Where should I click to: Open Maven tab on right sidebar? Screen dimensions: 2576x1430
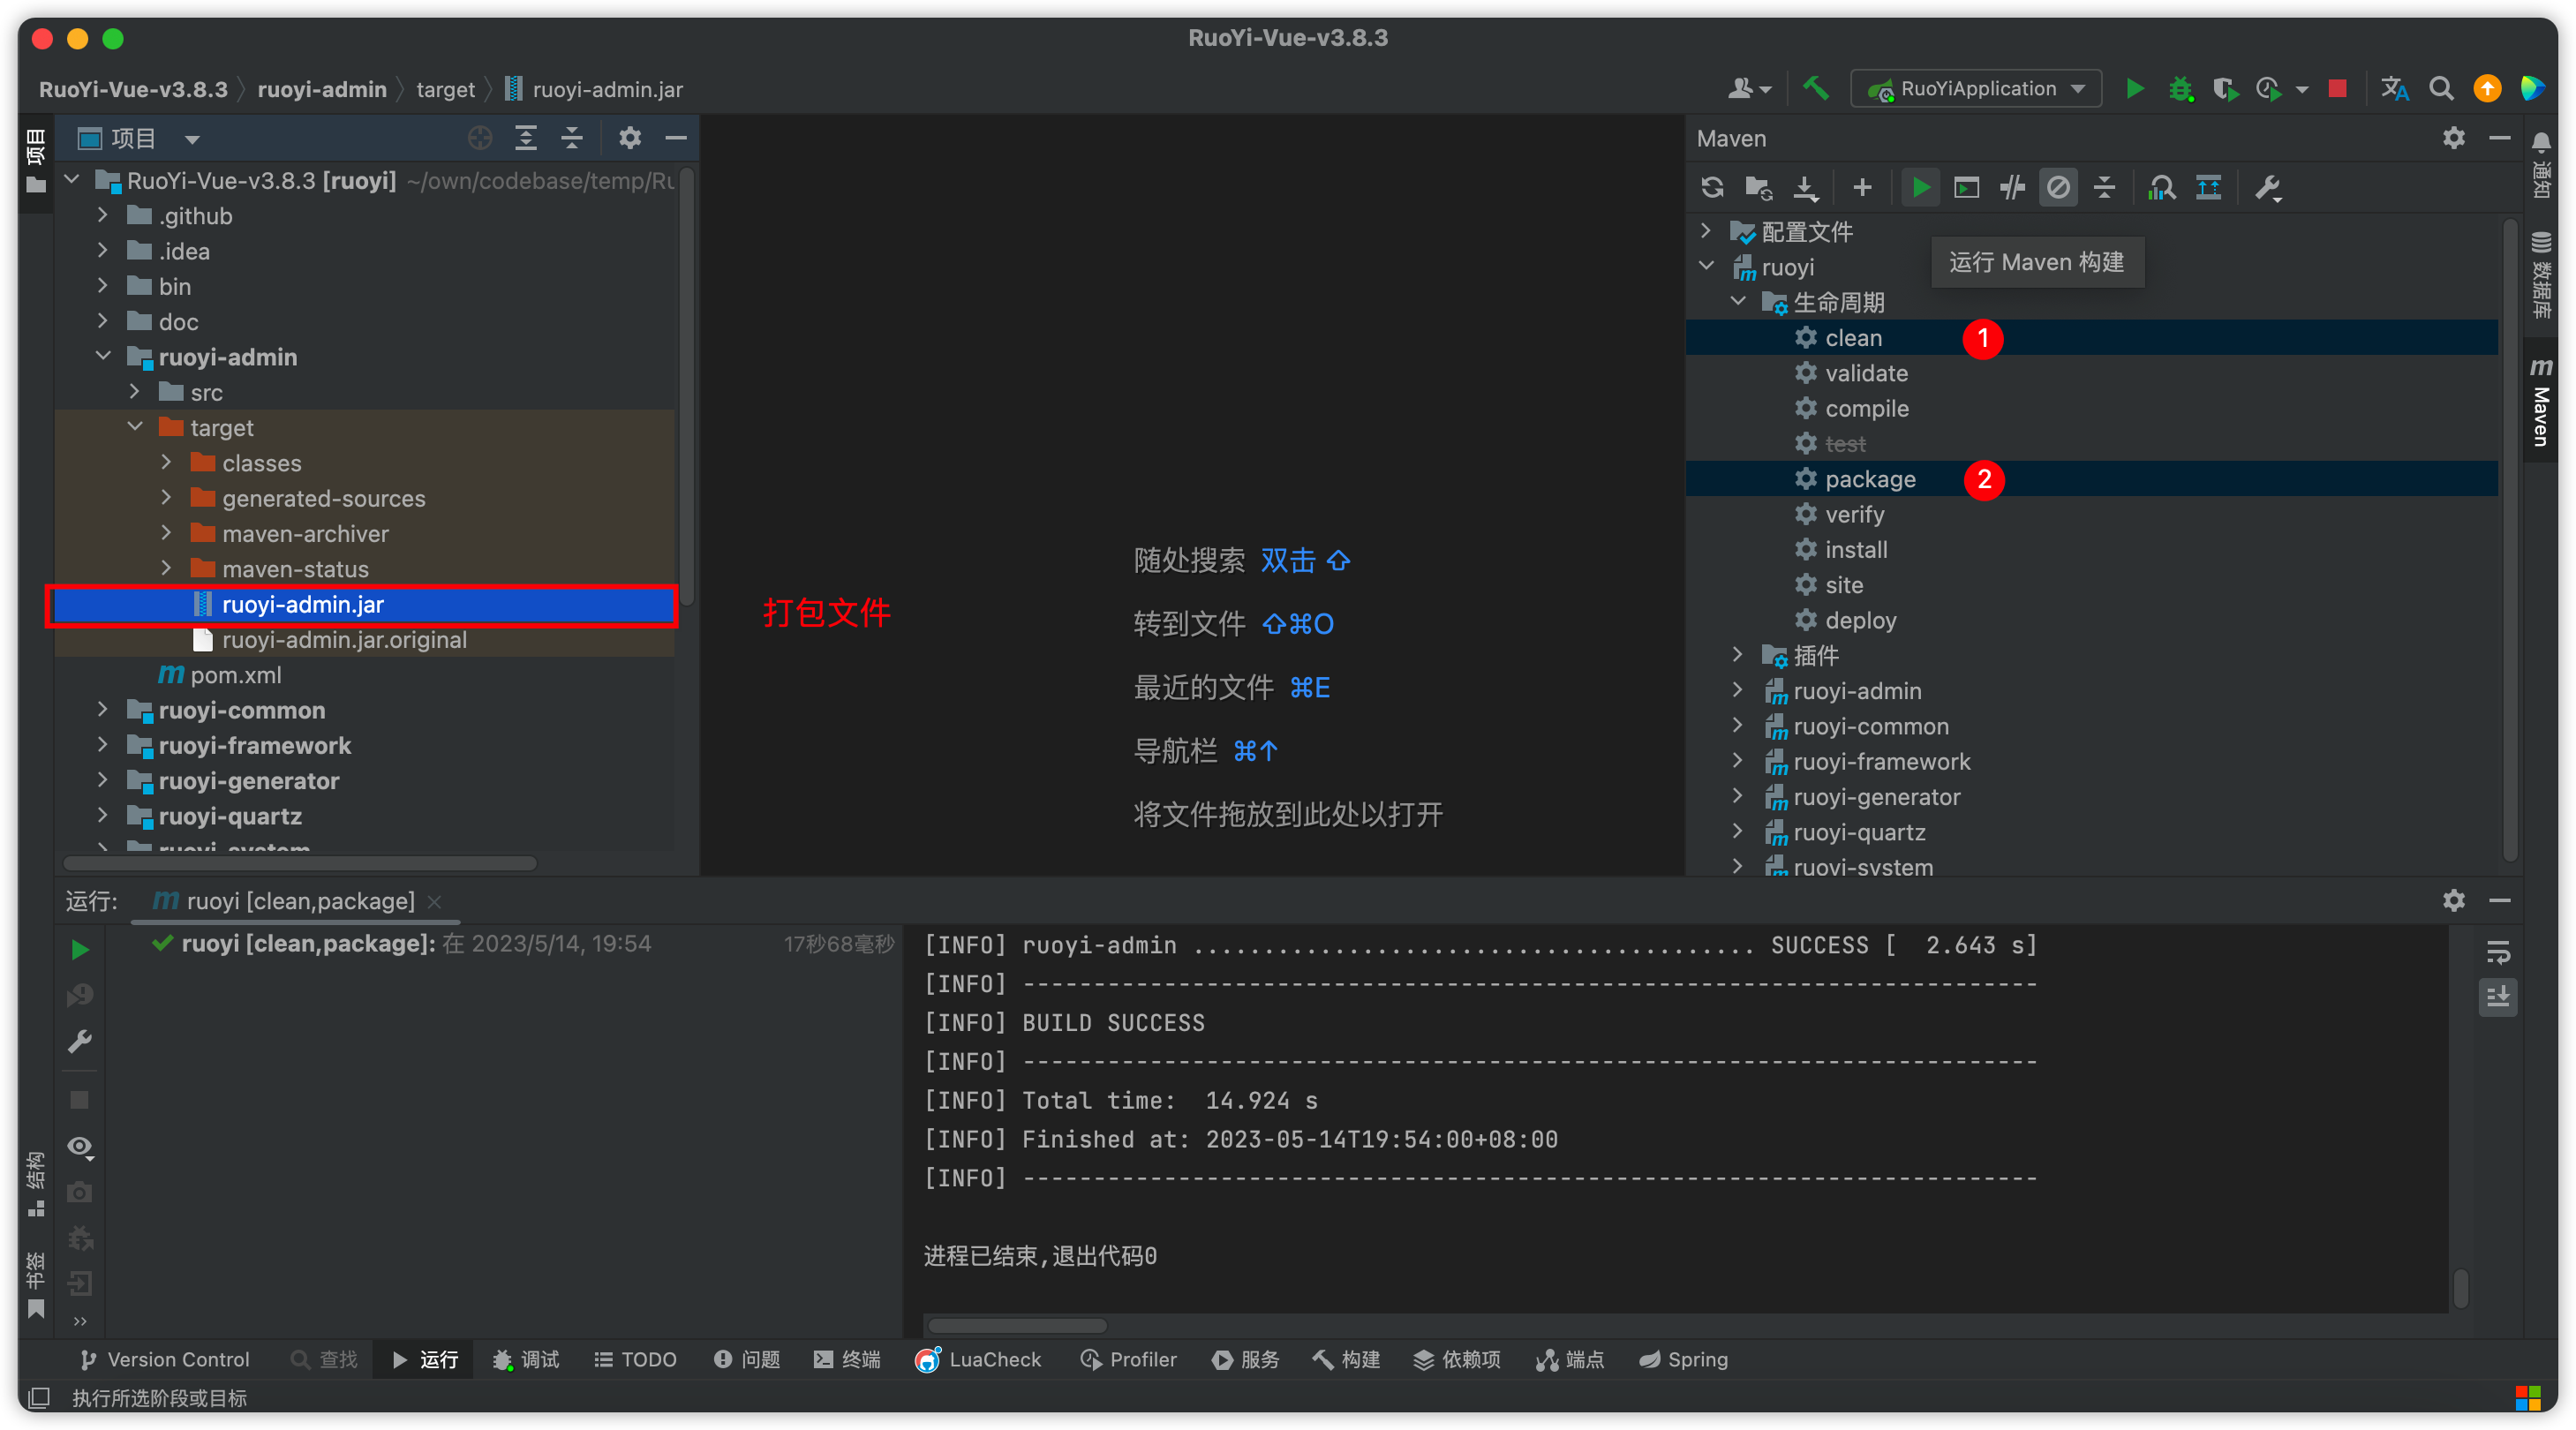[x=2540, y=400]
